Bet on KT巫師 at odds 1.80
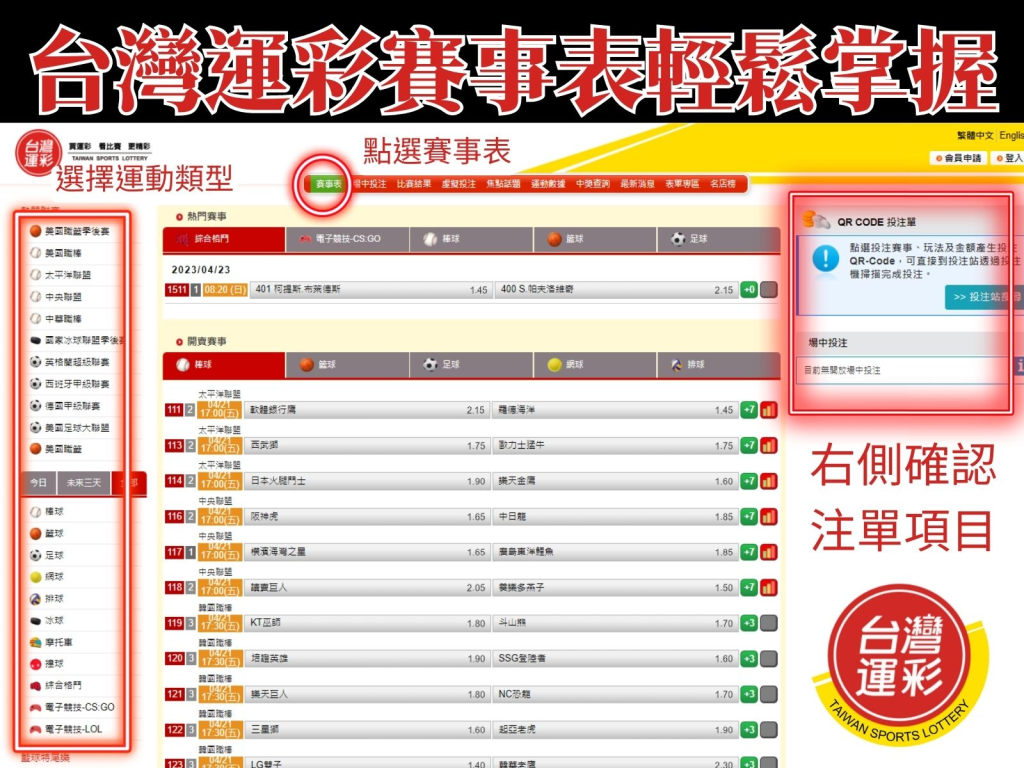Viewport: 1024px width, 768px height. (x=368, y=623)
